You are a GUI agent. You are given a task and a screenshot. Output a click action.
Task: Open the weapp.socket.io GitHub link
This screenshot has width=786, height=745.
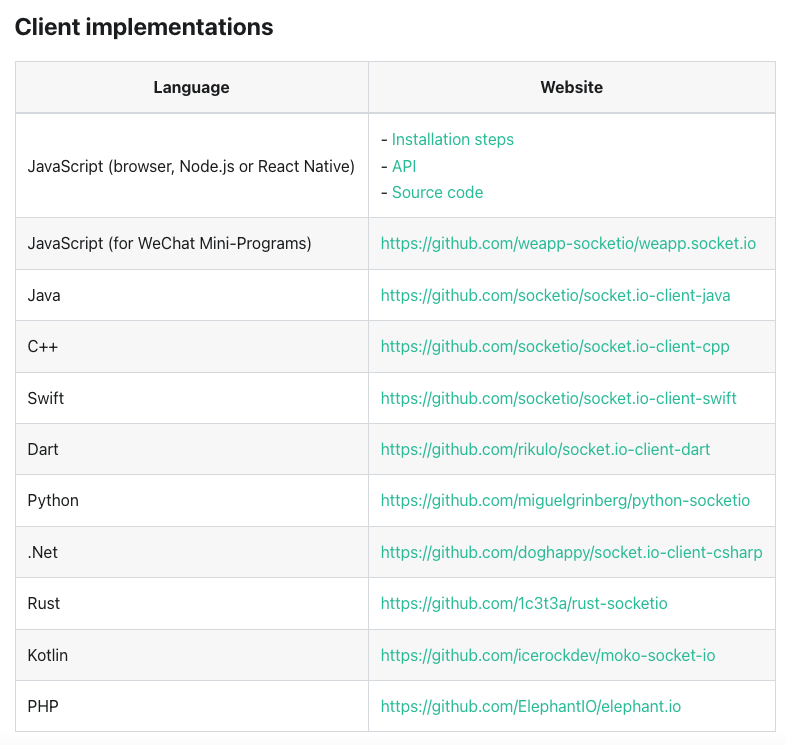click(568, 243)
